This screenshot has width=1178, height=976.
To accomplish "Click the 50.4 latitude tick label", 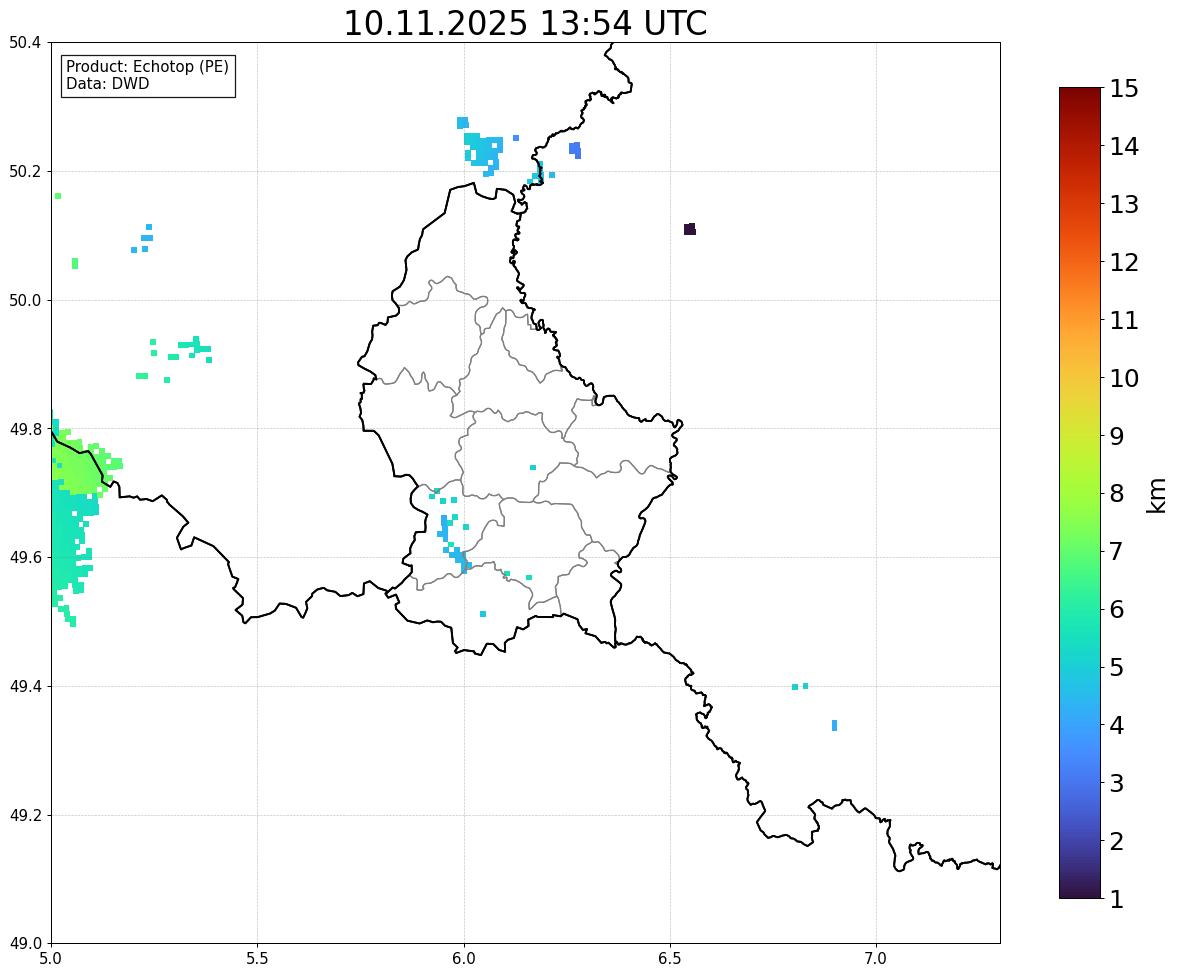I will (x=25, y=43).
